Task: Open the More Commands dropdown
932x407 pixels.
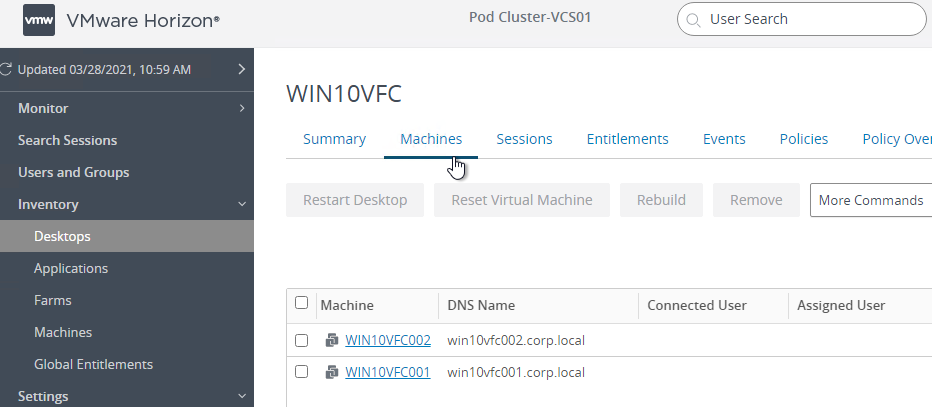Action: 871,200
